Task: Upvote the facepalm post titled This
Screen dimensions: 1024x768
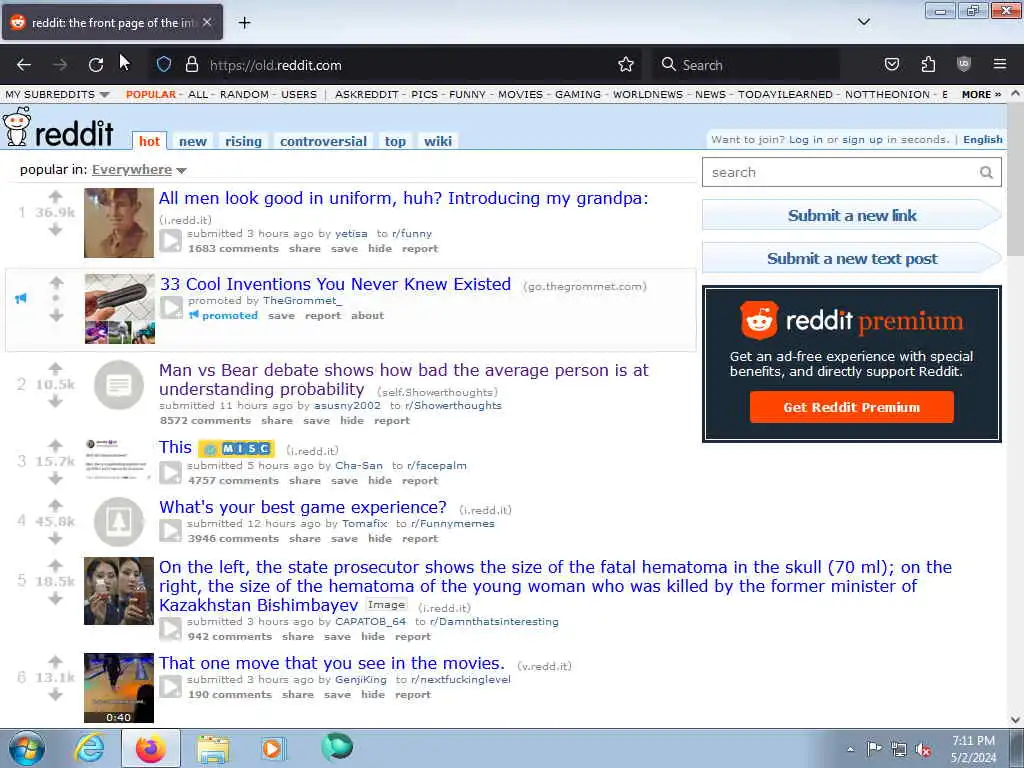Action: (56, 445)
